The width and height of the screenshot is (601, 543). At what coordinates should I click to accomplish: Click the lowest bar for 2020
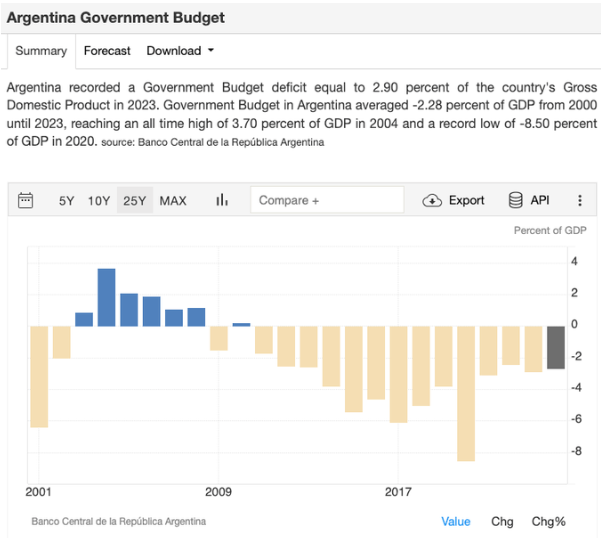[x=466, y=394]
